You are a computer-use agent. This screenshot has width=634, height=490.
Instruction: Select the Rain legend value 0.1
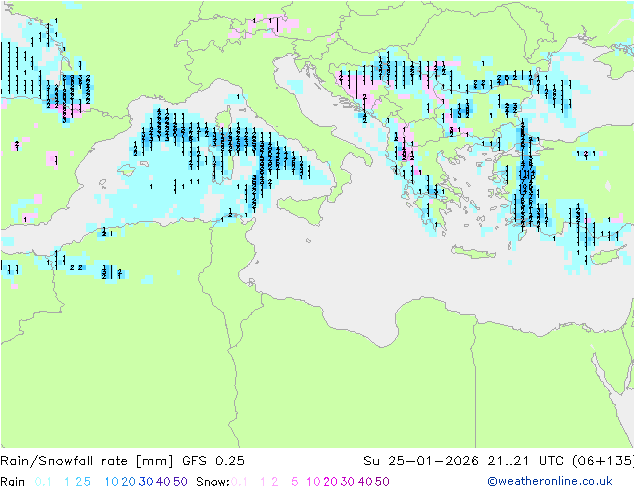click(x=43, y=482)
